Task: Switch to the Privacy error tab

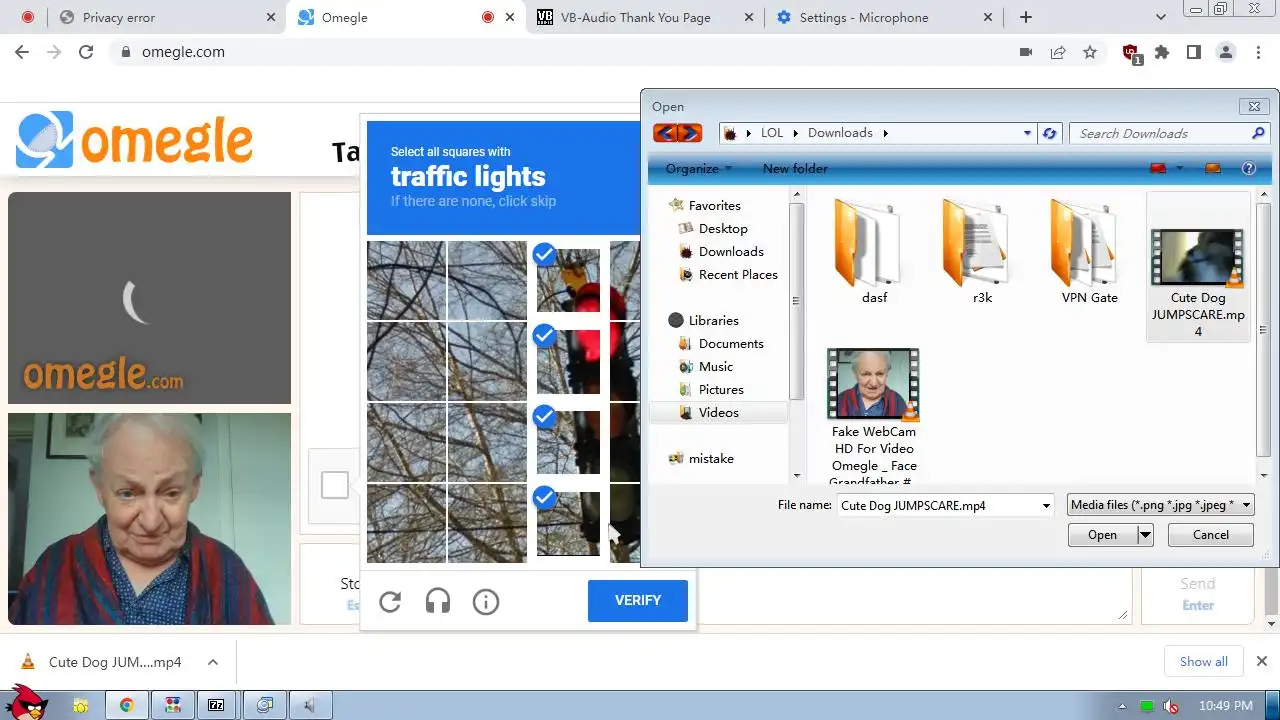Action: coord(165,17)
